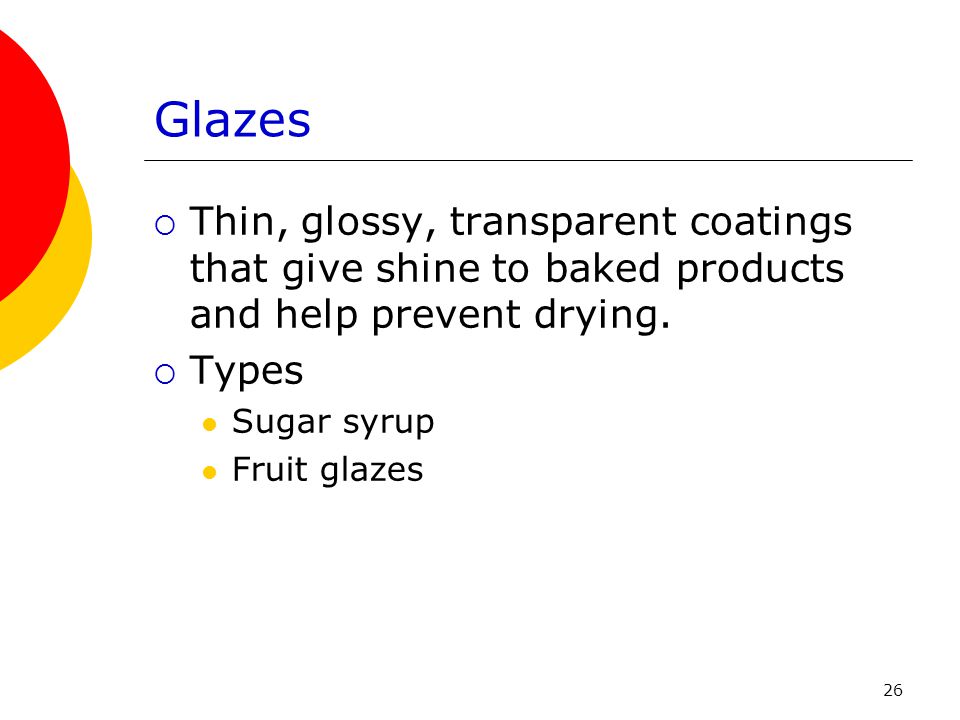Viewport: 960px width, 720px height.
Task: Click the word "Types"
Action: point(246,371)
